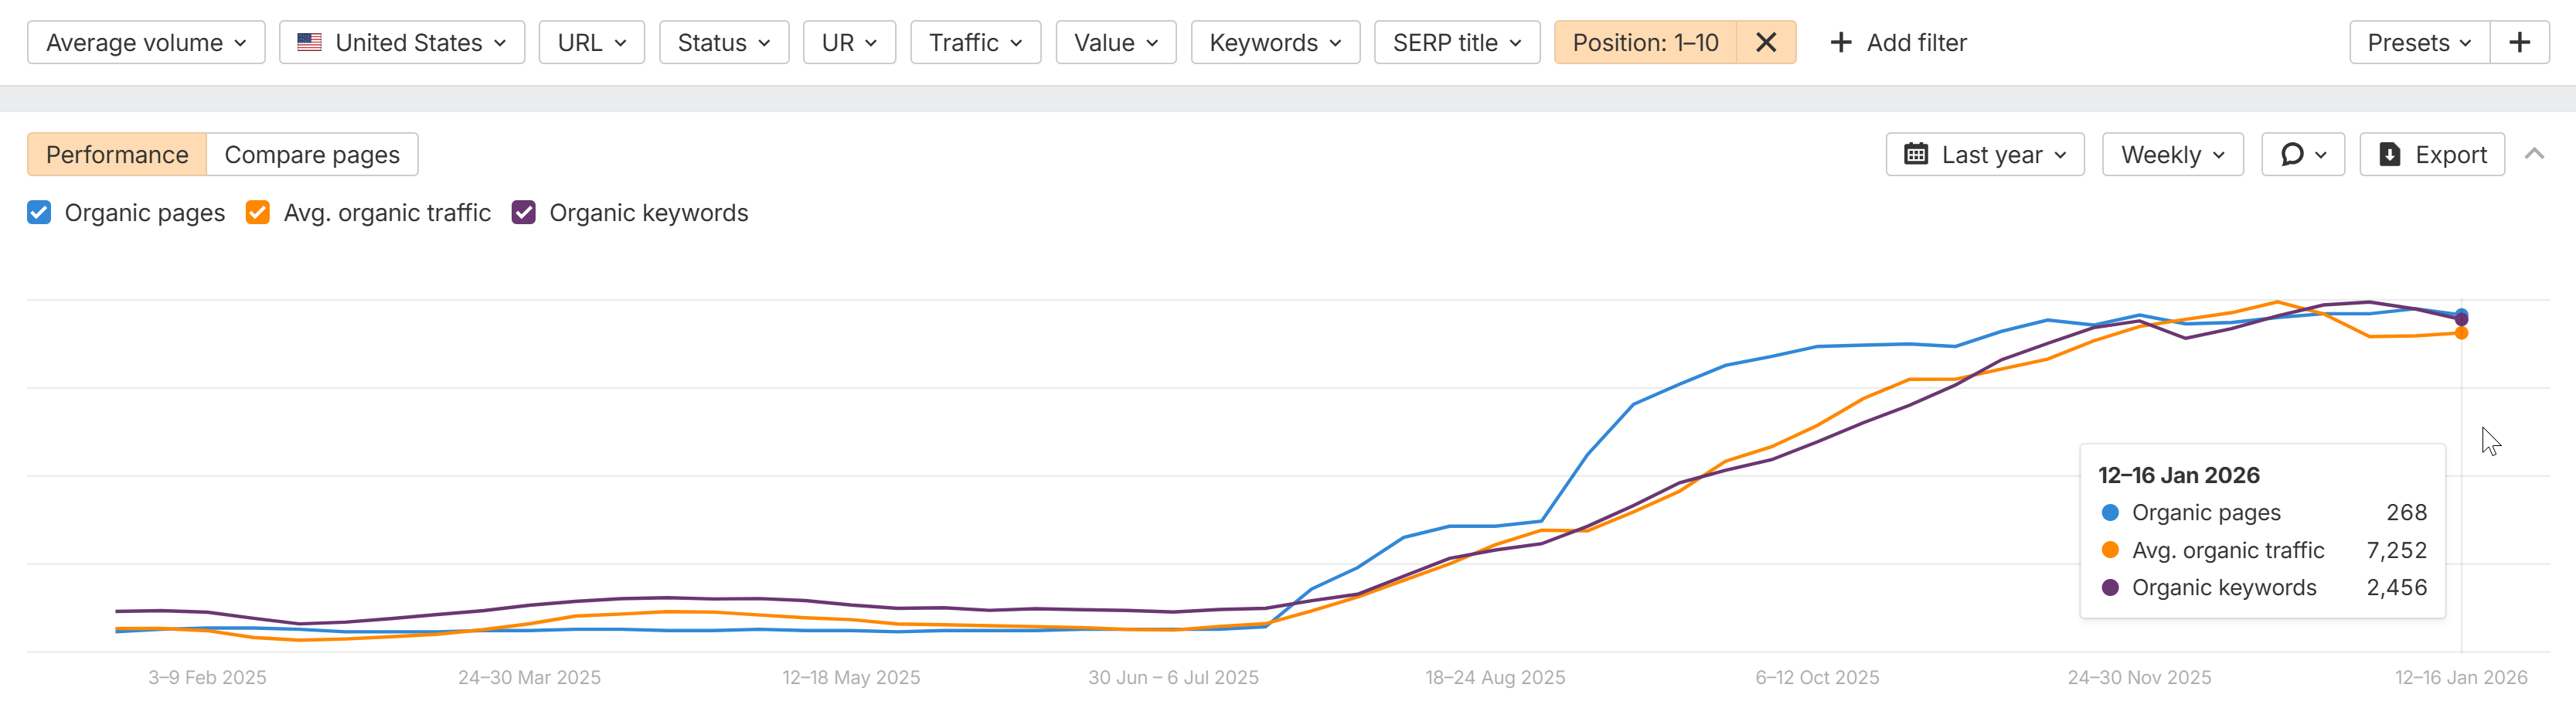
Task: Disable the Organic keywords checkbox
Action: pos(524,213)
